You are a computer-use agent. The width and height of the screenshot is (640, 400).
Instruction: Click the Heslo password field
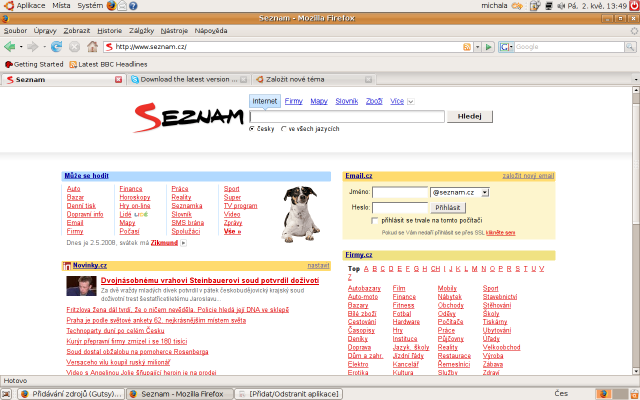coord(400,208)
